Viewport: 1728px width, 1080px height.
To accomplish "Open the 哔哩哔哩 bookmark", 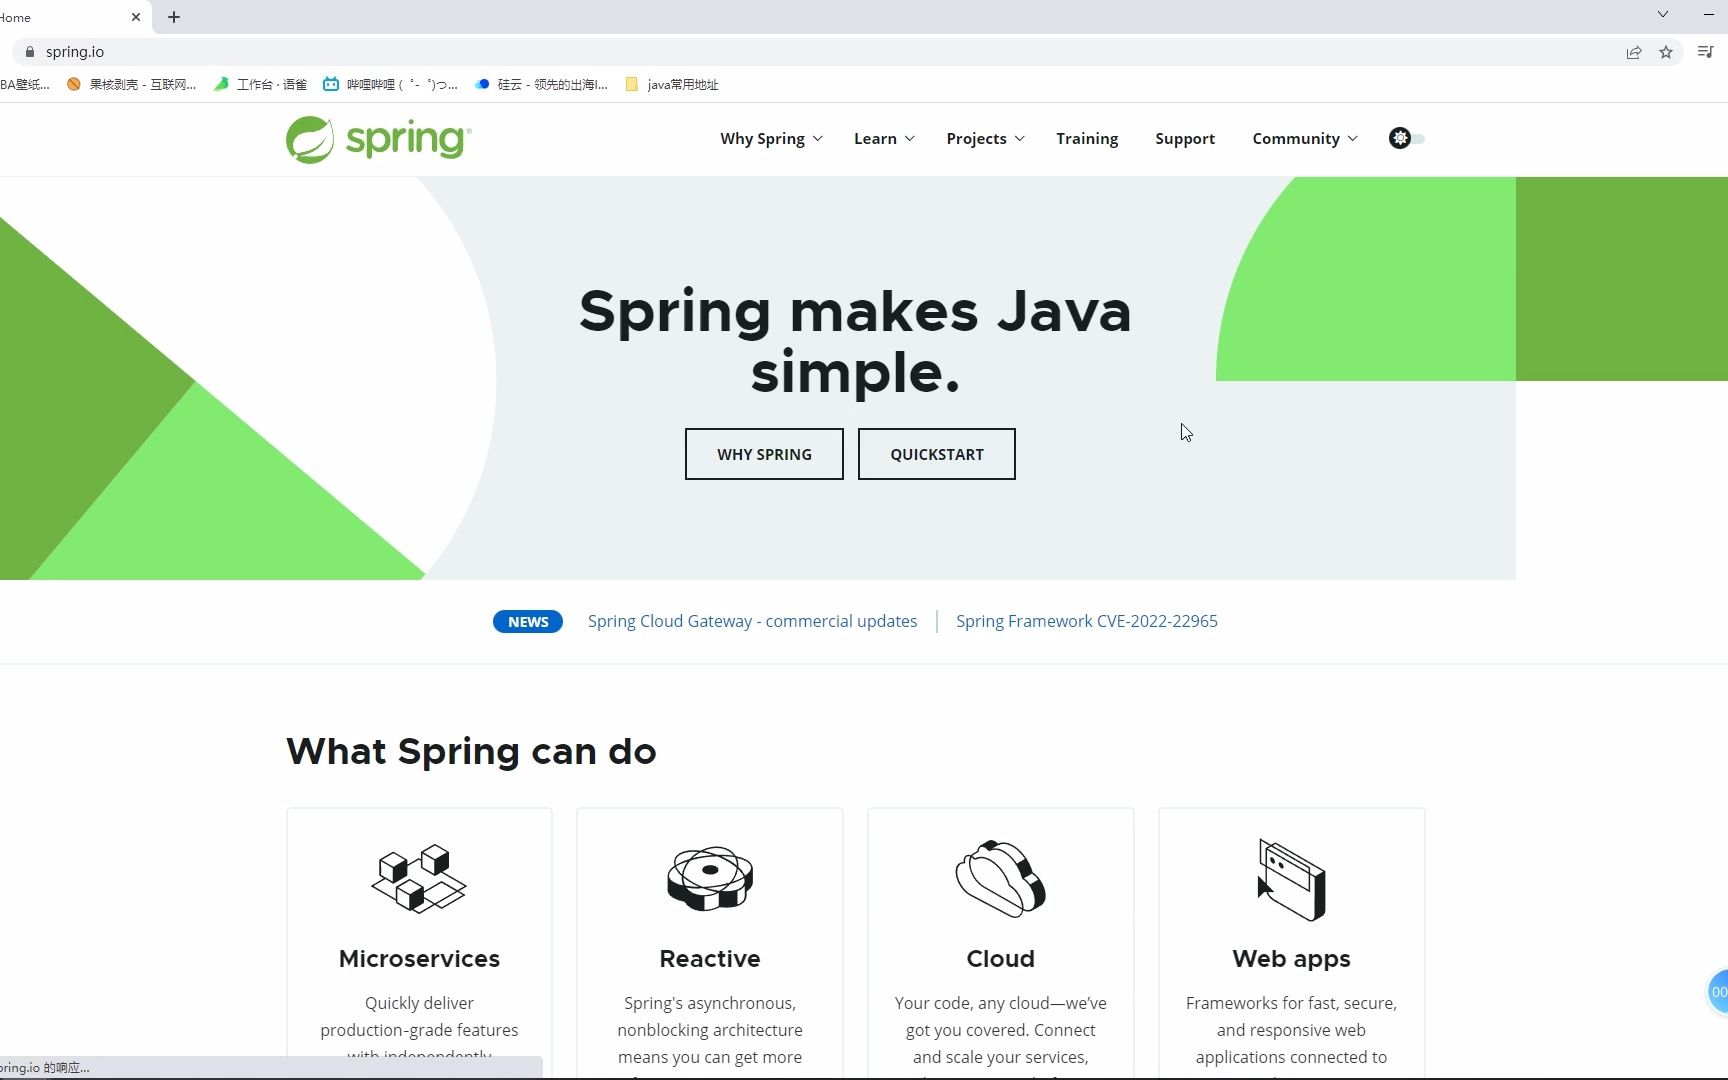I will [390, 84].
